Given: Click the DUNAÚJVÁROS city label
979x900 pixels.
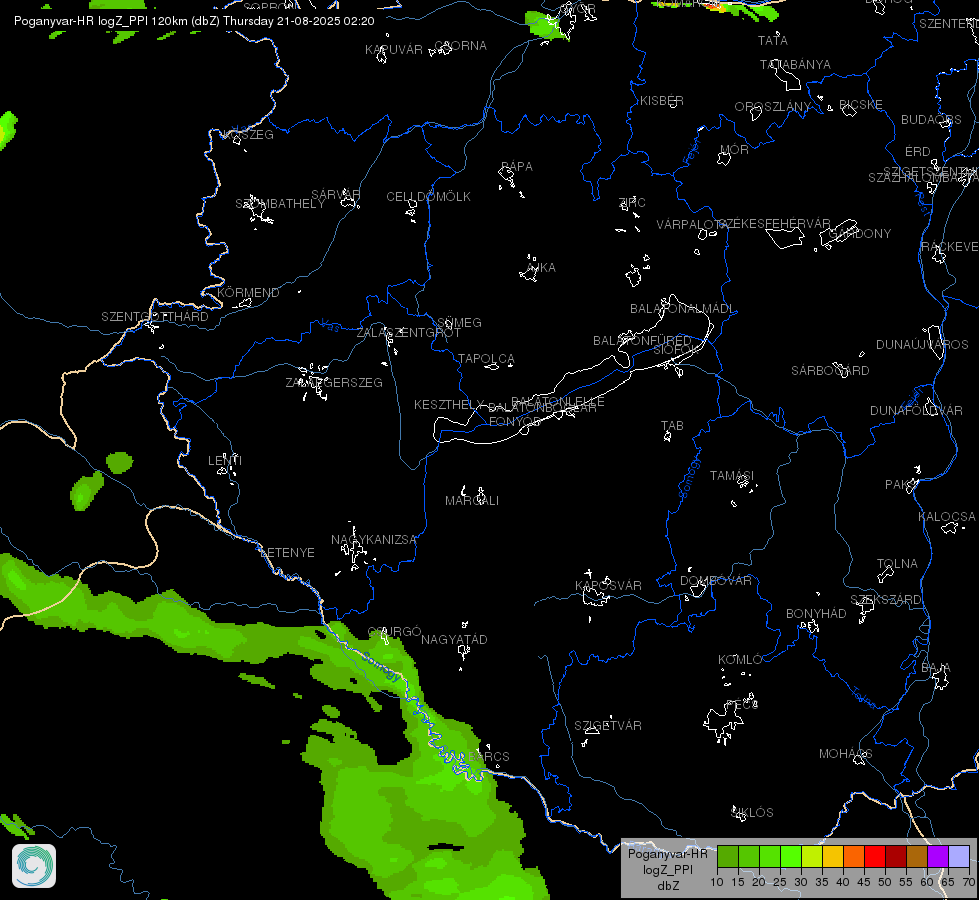Looking at the screenshot, I should 922,345.
